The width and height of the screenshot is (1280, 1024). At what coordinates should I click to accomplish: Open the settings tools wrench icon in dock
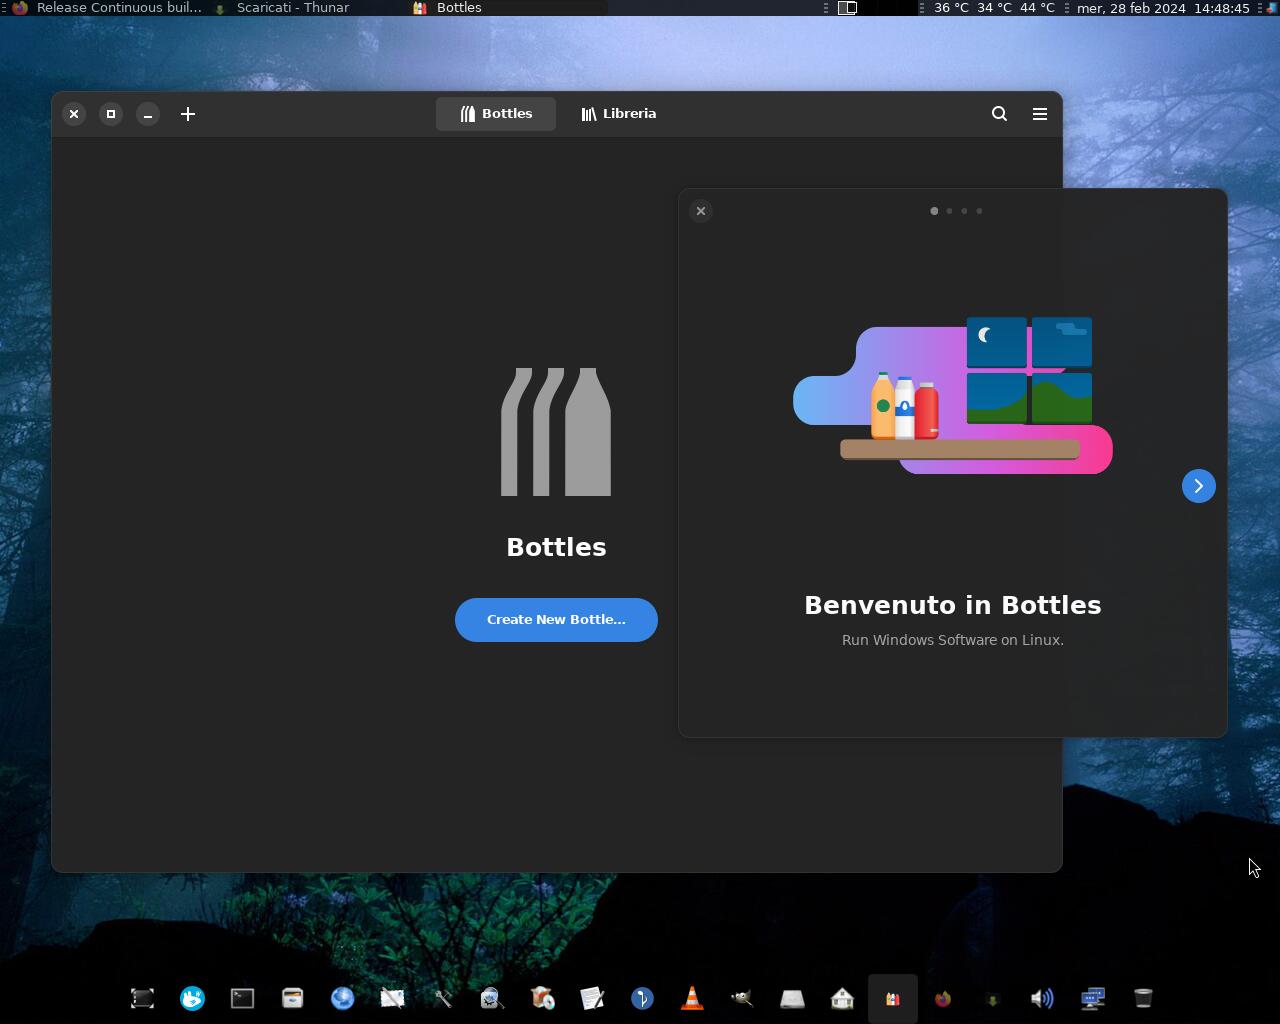(x=442, y=998)
